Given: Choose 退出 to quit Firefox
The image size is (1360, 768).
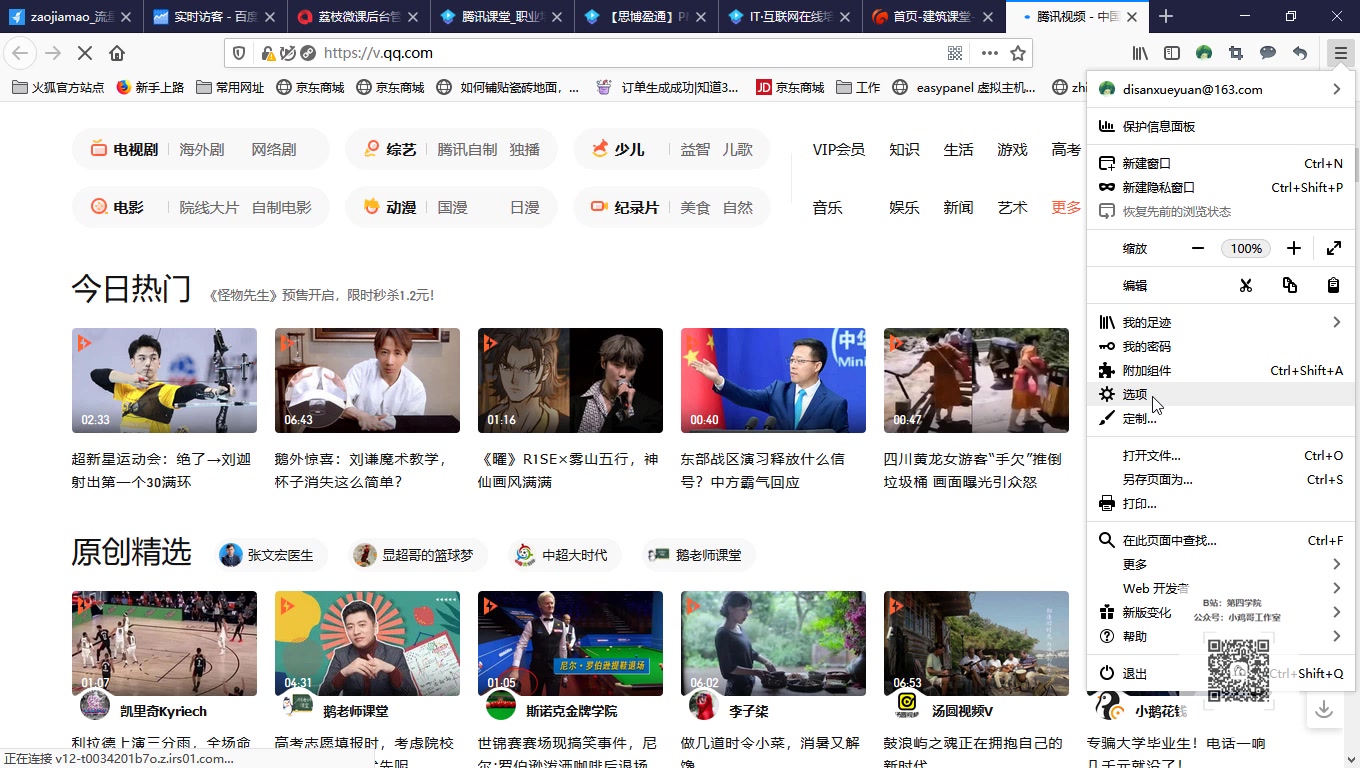Looking at the screenshot, I should tap(1221, 673).
